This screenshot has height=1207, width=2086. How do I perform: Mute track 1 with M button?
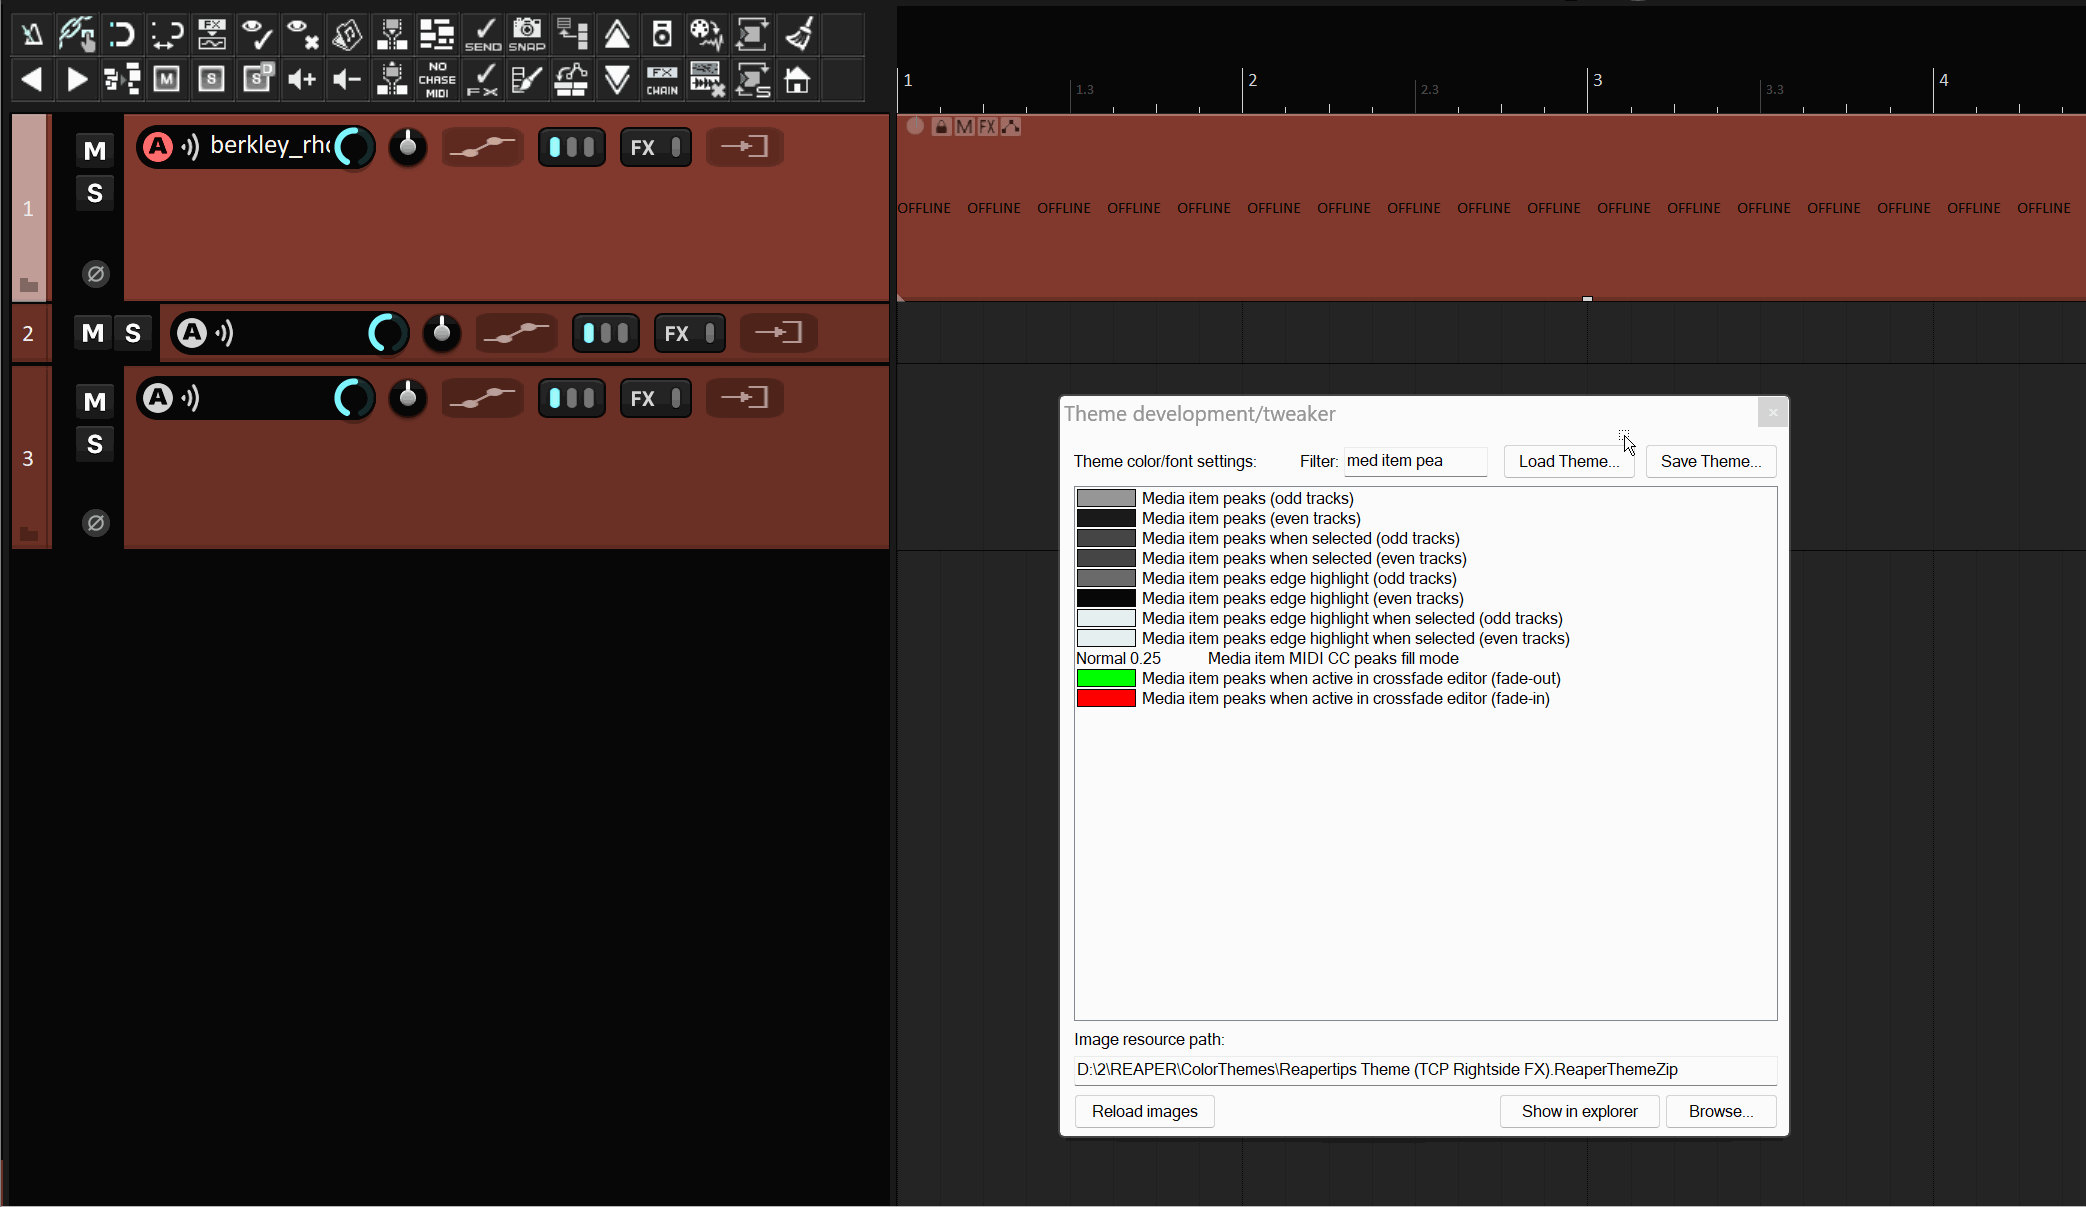95,151
